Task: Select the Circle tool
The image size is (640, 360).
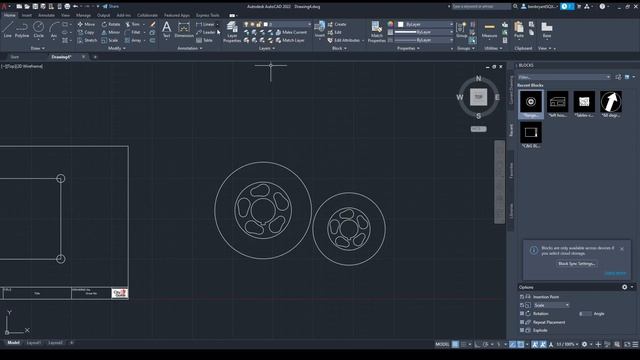Action: point(38,30)
